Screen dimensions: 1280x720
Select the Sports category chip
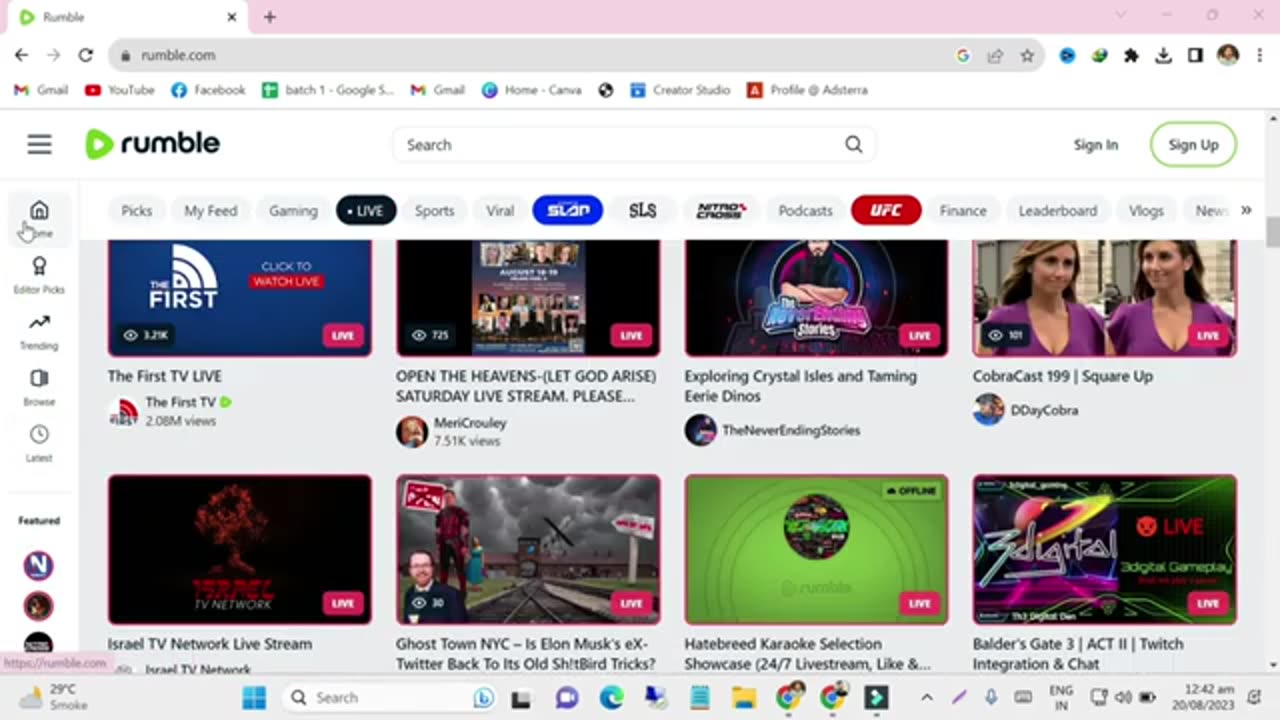434,211
